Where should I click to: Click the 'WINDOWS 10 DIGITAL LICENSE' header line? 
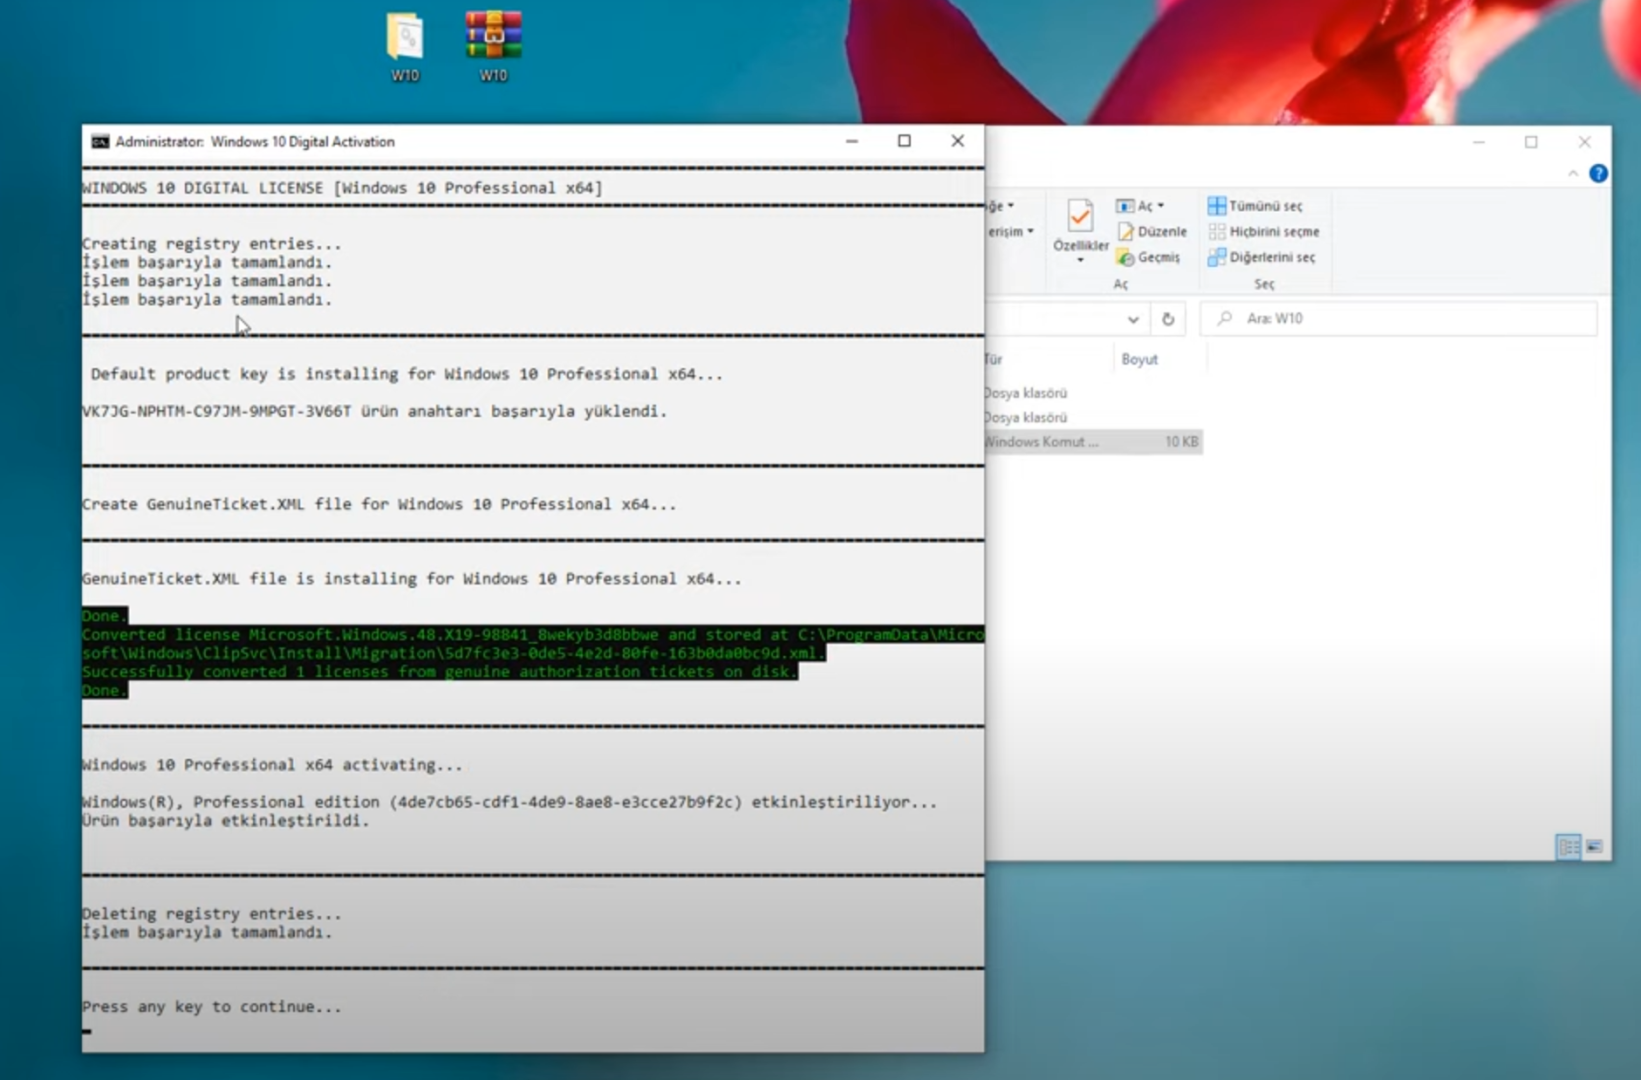[x=342, y=188]
